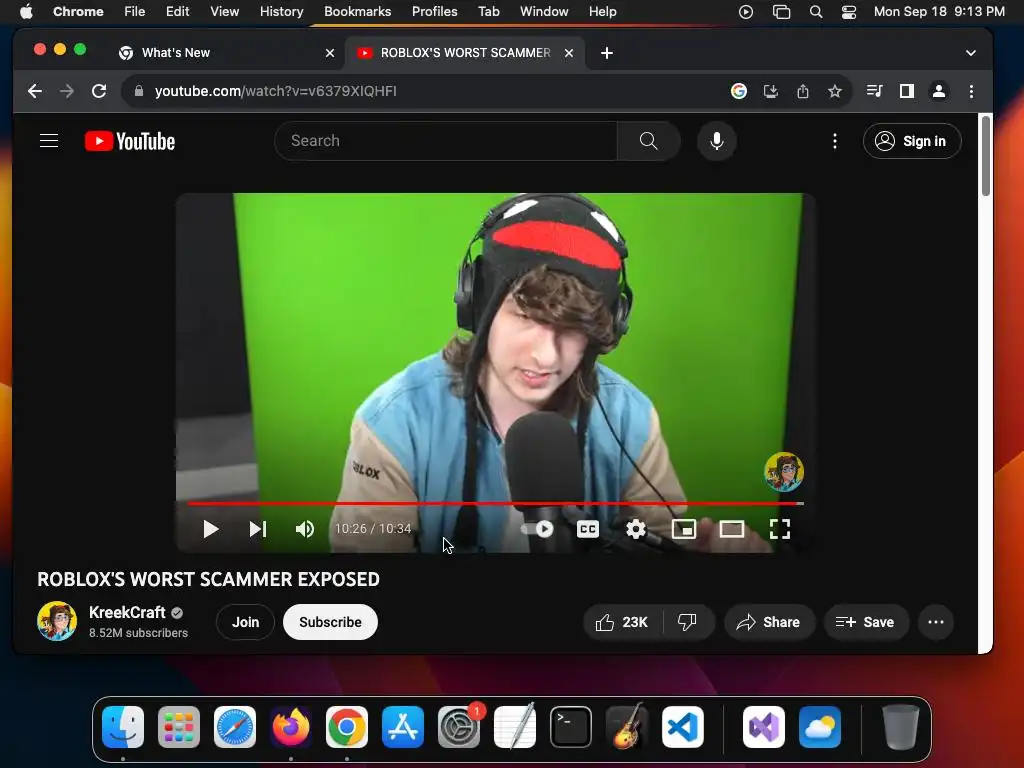Open Terminal from the dock

[x=571, y=727]
